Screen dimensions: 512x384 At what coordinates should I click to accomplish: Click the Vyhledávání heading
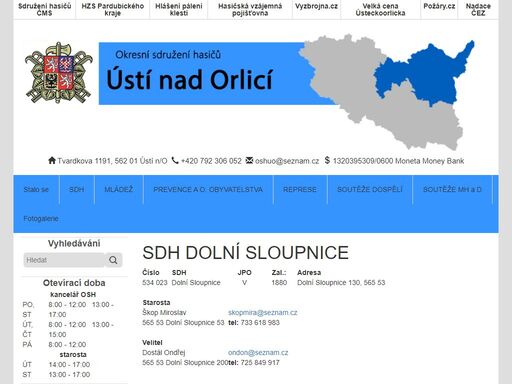coord(74,243)
